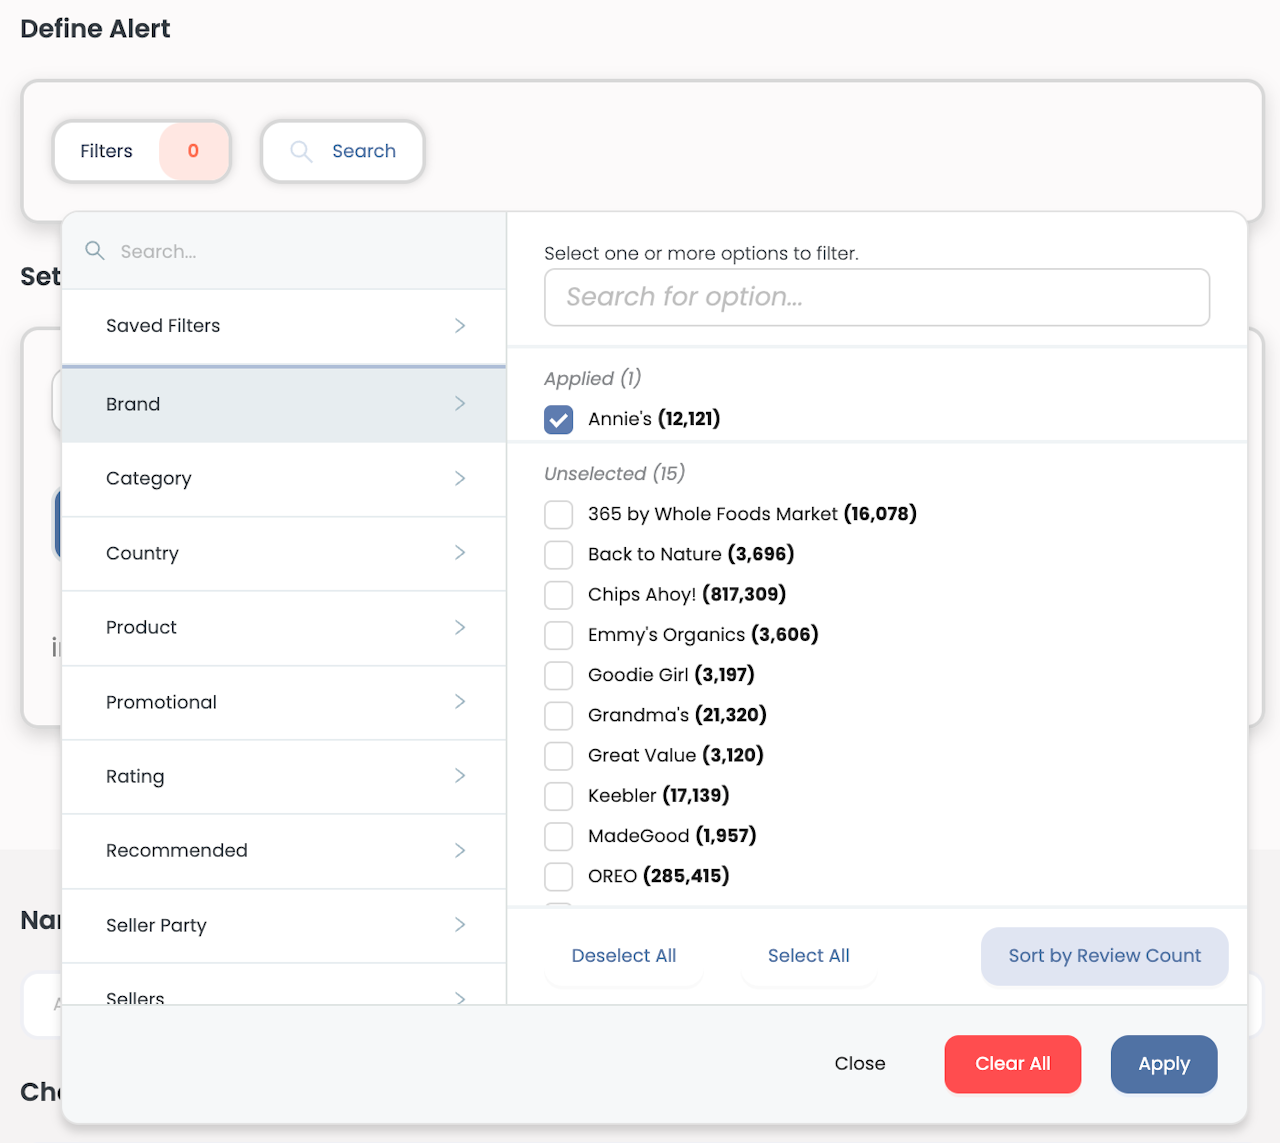Click the Filters count badge showing 0
This screenshot has width=1280, height=1143.
pos(193,151)
